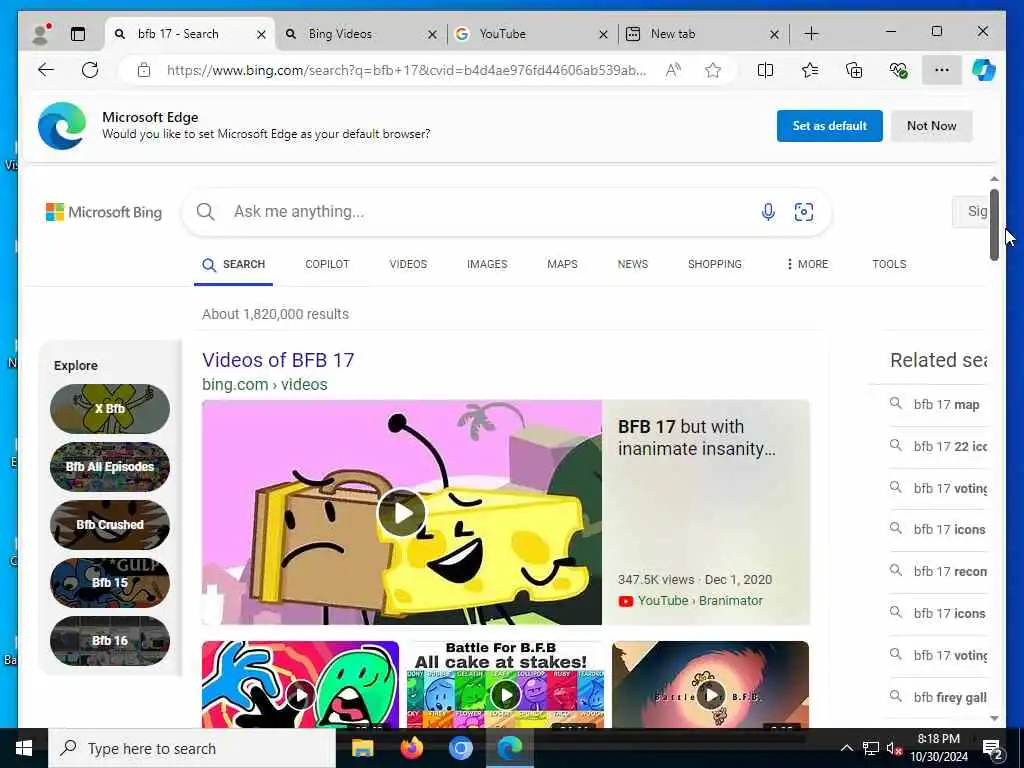Open the VIDEOS search tab
Viewport: 1024px width, 768px height.
[x=408, y=264]
